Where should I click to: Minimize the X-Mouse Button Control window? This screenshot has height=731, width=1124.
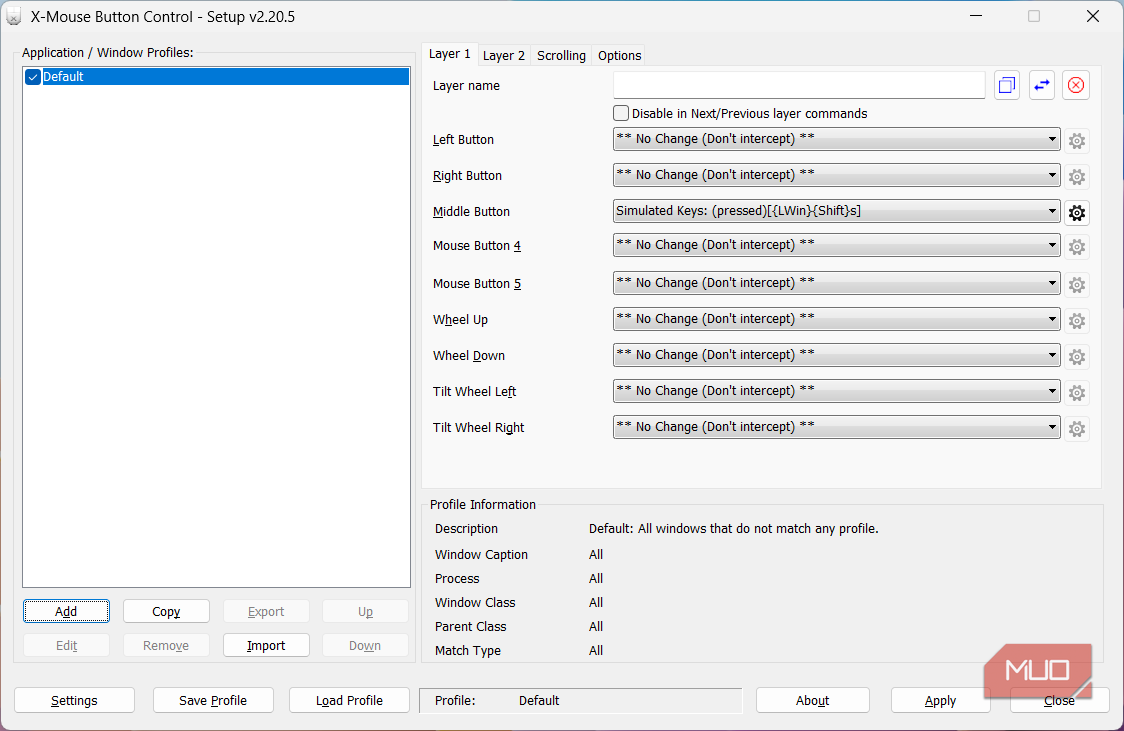[976, 16]
